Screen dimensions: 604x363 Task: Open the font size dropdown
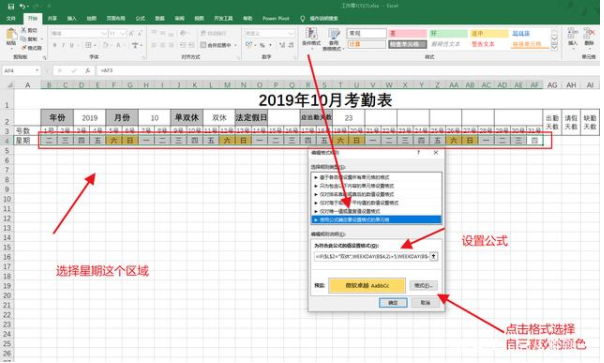coord(122,34)
